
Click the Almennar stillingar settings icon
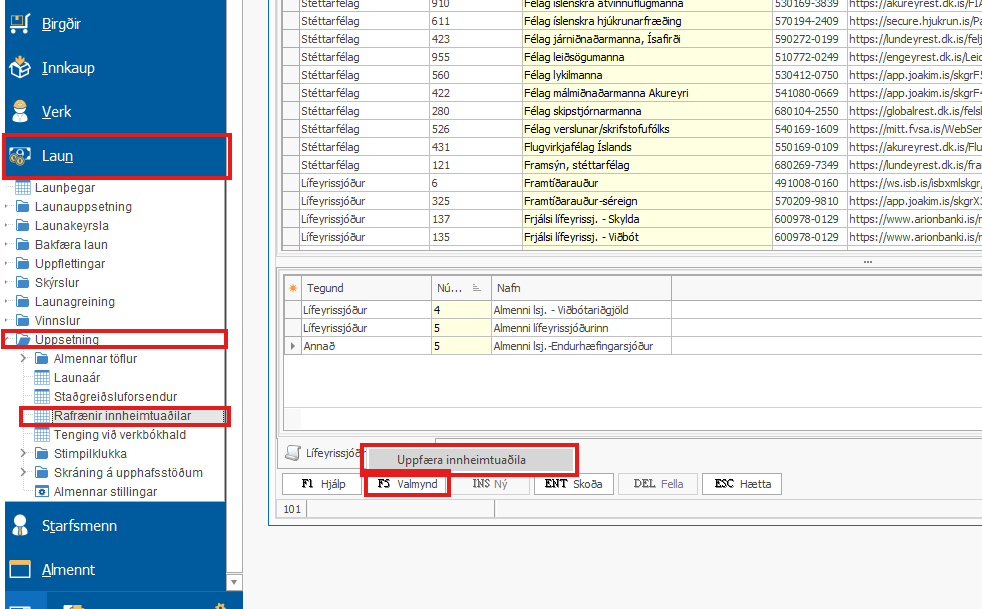pos(42,492)
